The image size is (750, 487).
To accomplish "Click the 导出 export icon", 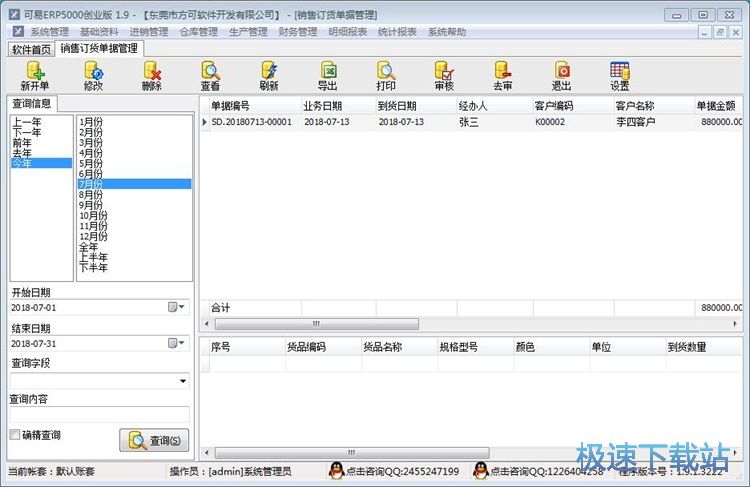I will (x=328, y=71).
